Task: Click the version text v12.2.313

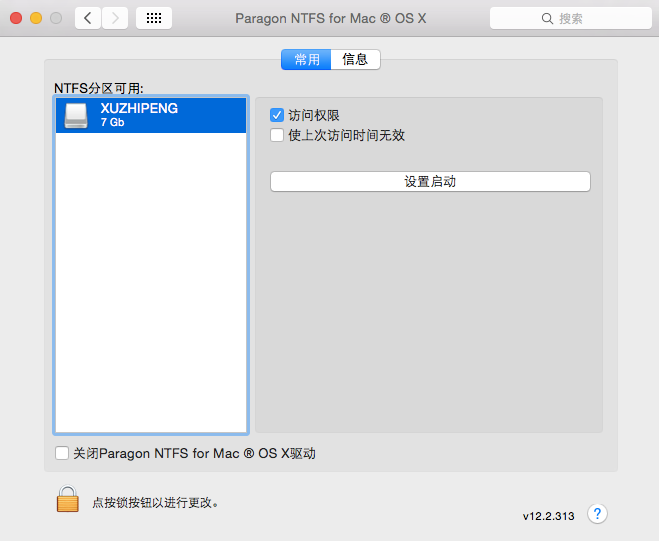Action: pyautogui.click(x=548, y=516)
